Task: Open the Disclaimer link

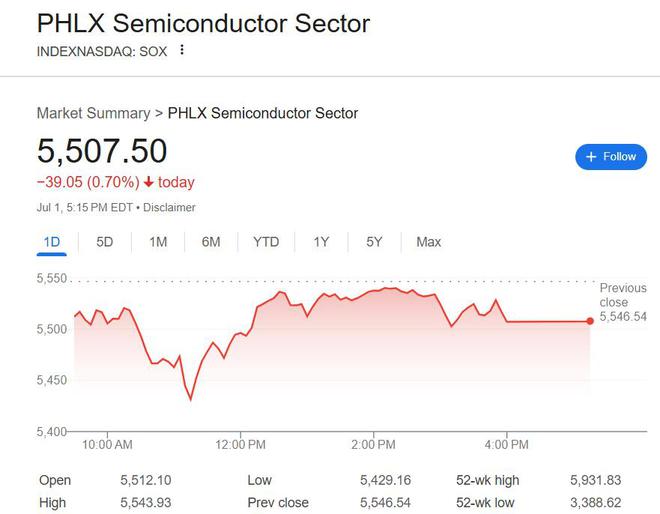Action: click(x=170, y=207)
